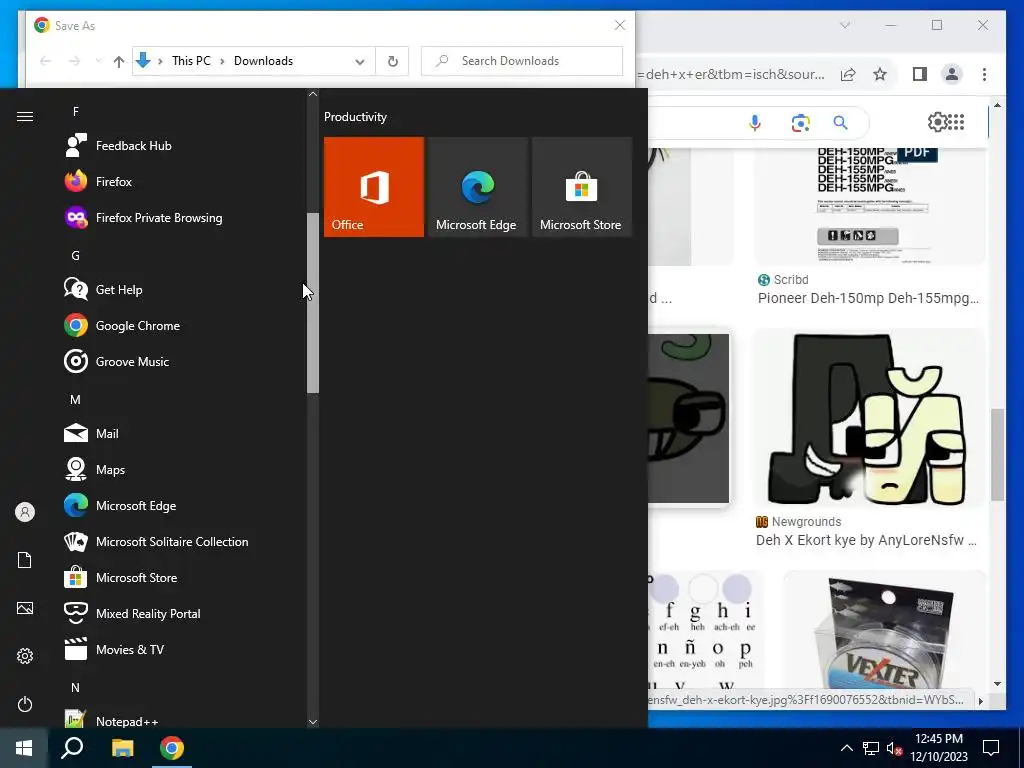Click the app list scrollbar thumb

pyautogui.click(x=313, y=303)
